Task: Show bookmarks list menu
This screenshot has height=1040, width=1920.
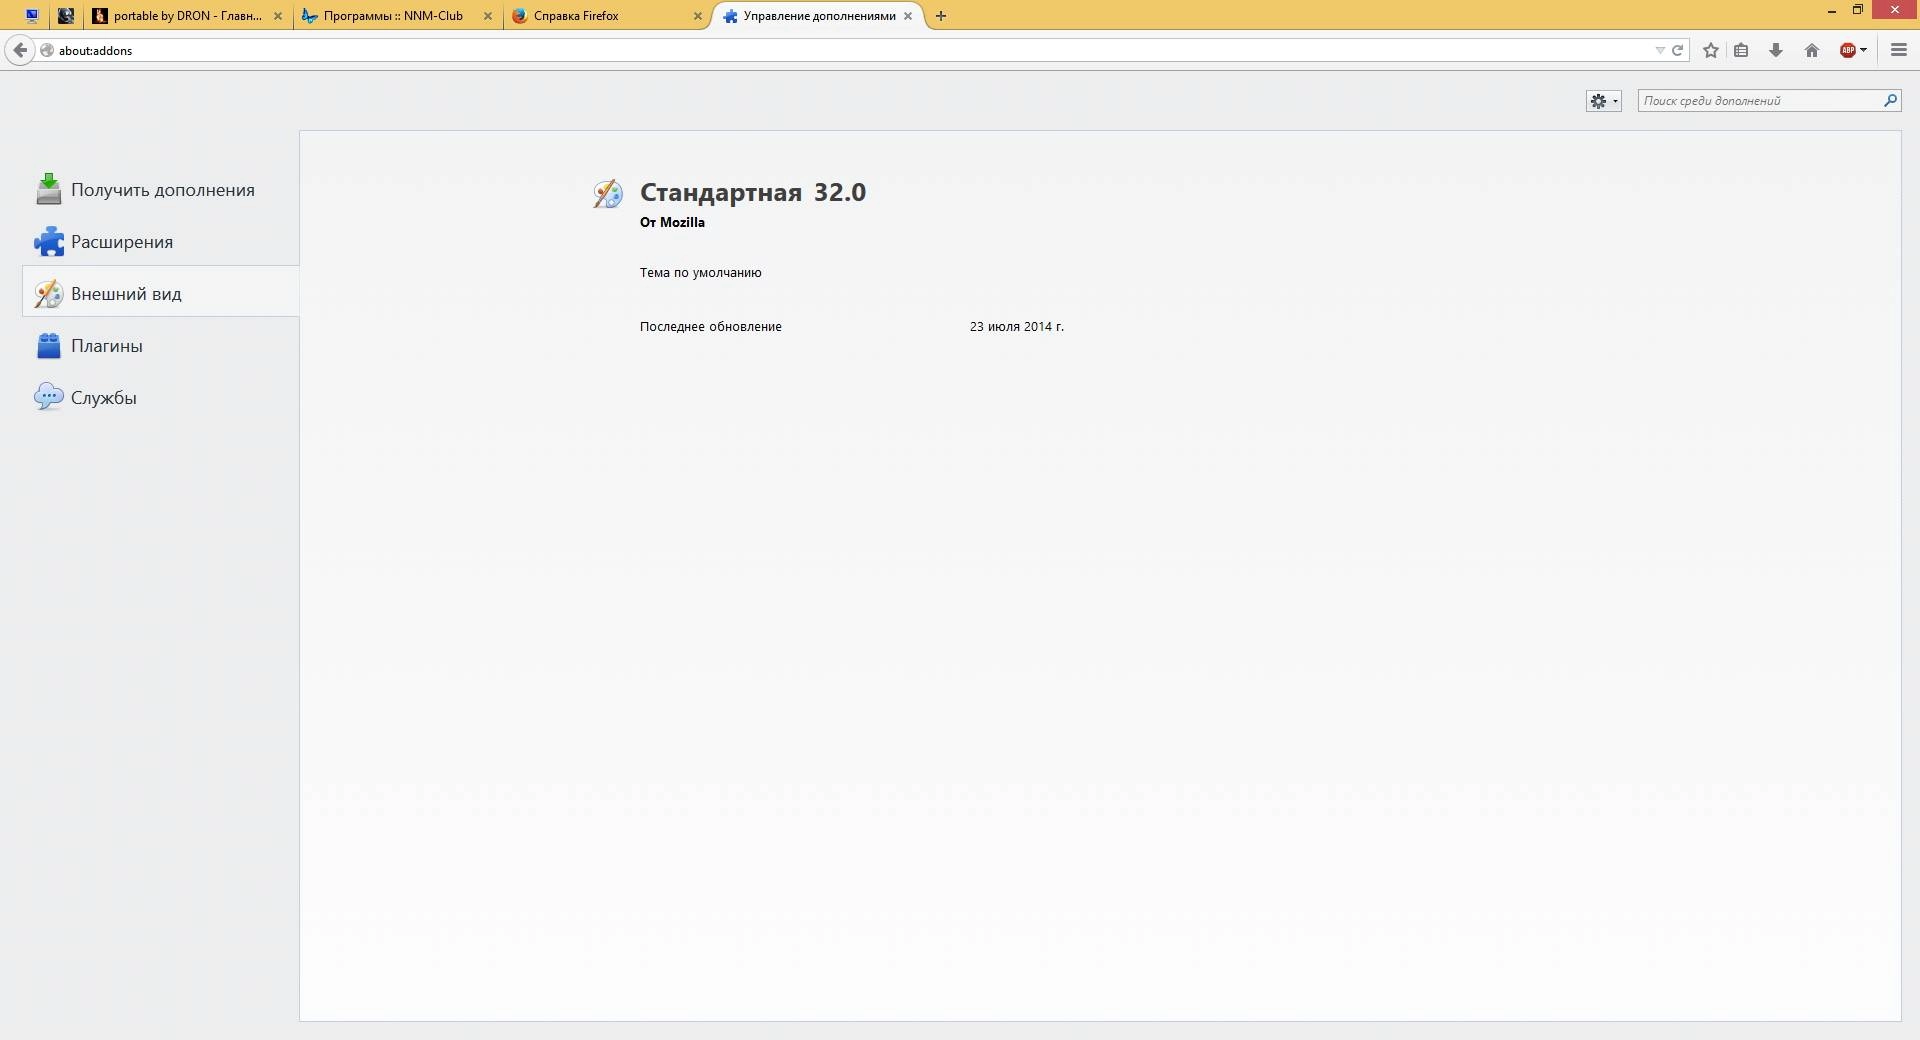Action: [1741, 50]
